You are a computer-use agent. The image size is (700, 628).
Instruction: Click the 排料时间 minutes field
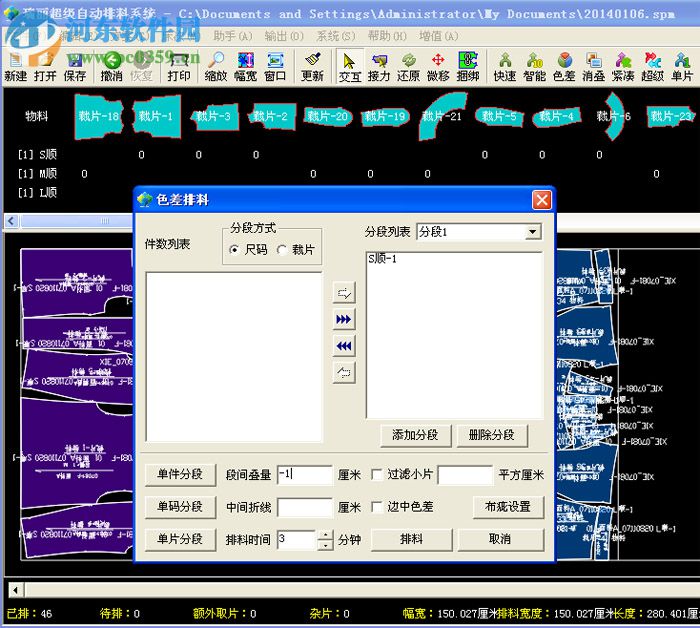pyautogui.click(x=297, y=540)
